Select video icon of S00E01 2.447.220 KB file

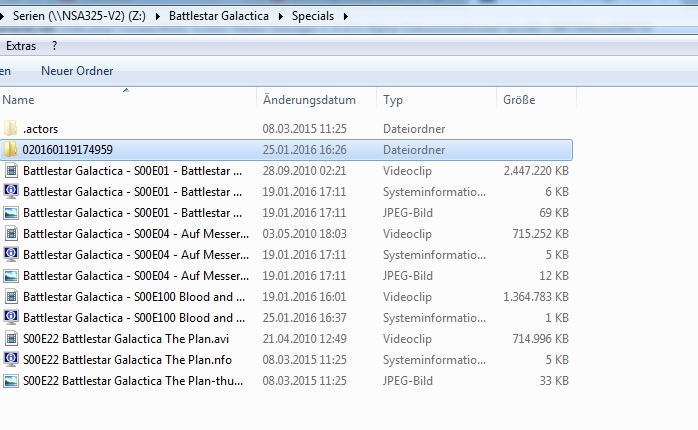coord(11,170)
